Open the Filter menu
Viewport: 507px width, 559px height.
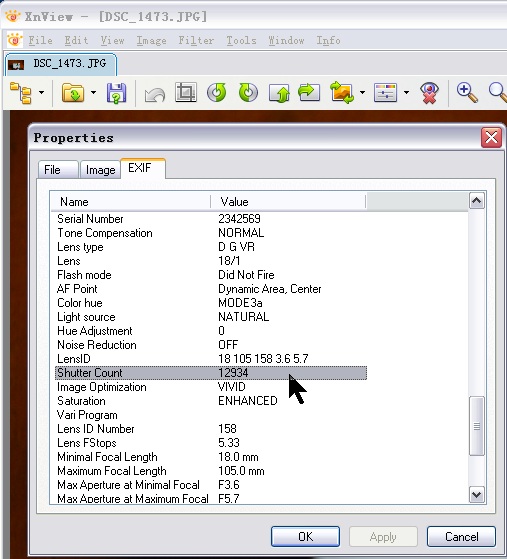196,40
